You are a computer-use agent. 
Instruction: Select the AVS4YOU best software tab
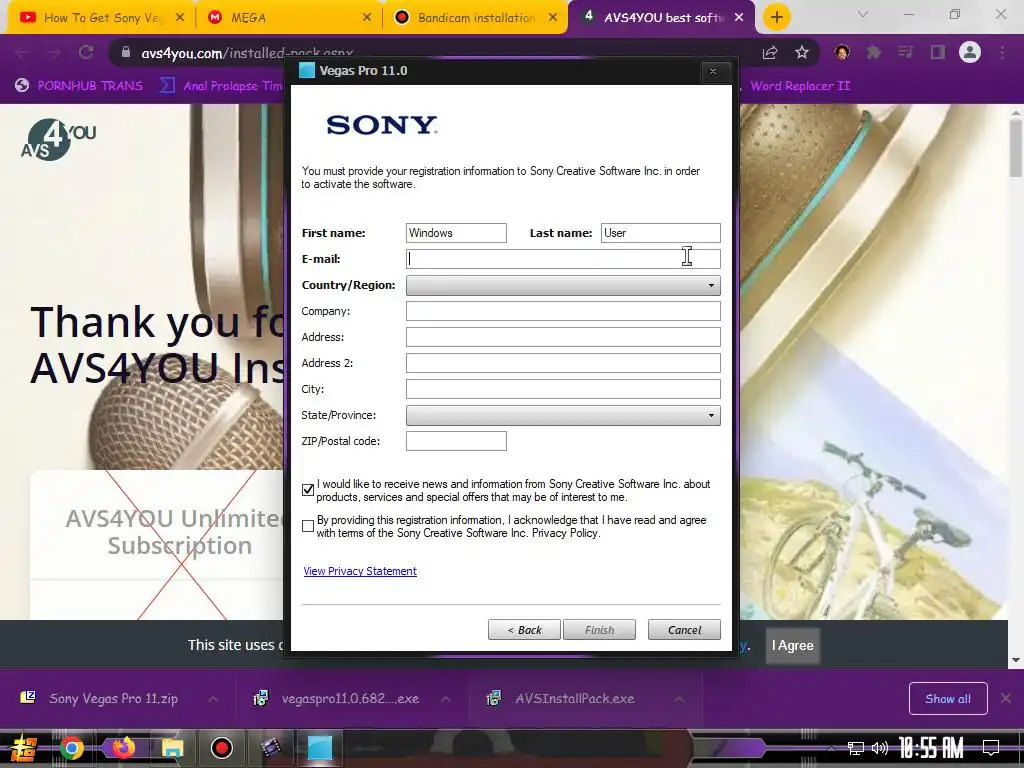pyautogui.click(x=663, y=18)
